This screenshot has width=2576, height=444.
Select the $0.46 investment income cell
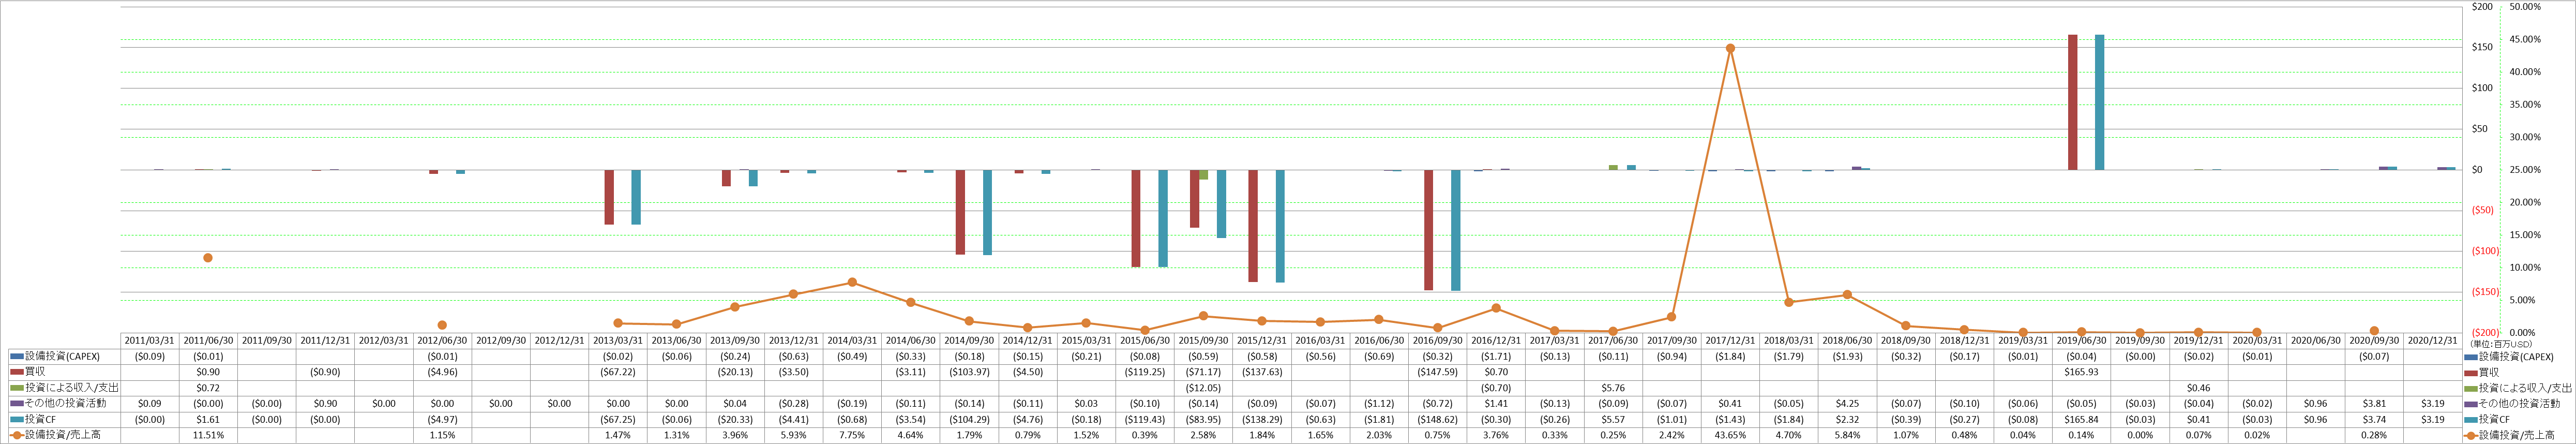click(2198, 388)
